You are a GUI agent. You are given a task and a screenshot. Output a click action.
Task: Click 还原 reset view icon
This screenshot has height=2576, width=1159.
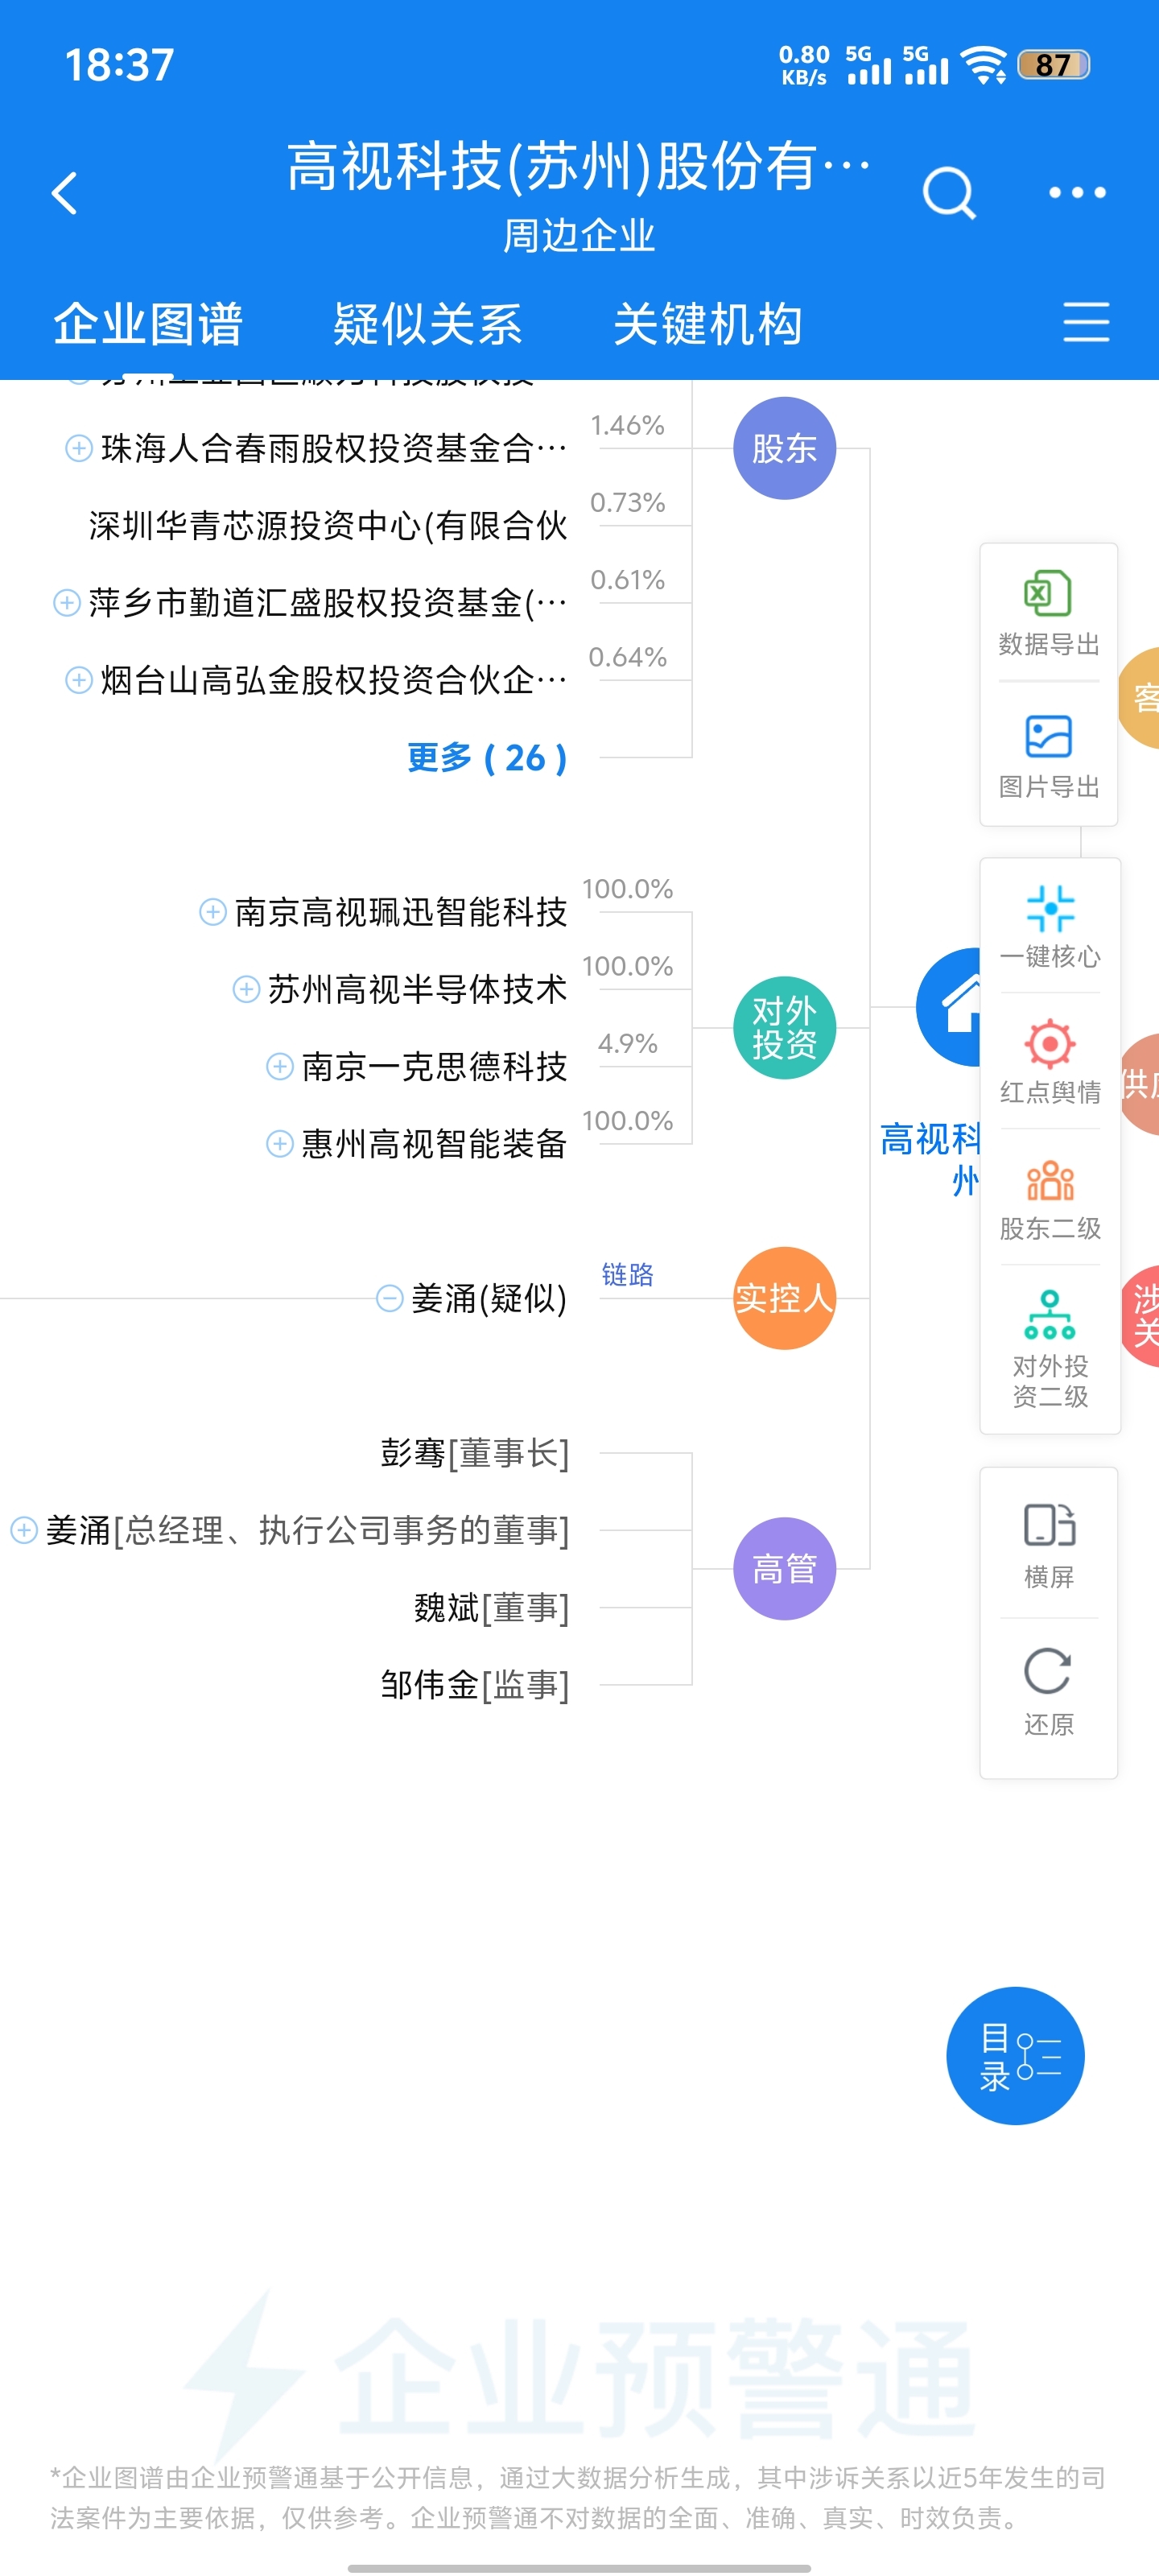pos(1048,1692)
